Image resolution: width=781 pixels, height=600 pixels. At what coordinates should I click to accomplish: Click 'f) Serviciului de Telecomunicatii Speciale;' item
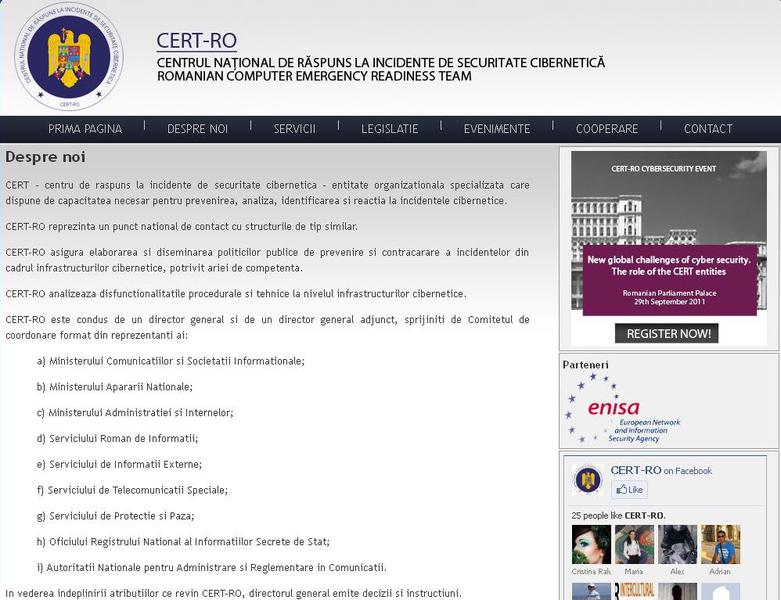(x=132, y=490)
